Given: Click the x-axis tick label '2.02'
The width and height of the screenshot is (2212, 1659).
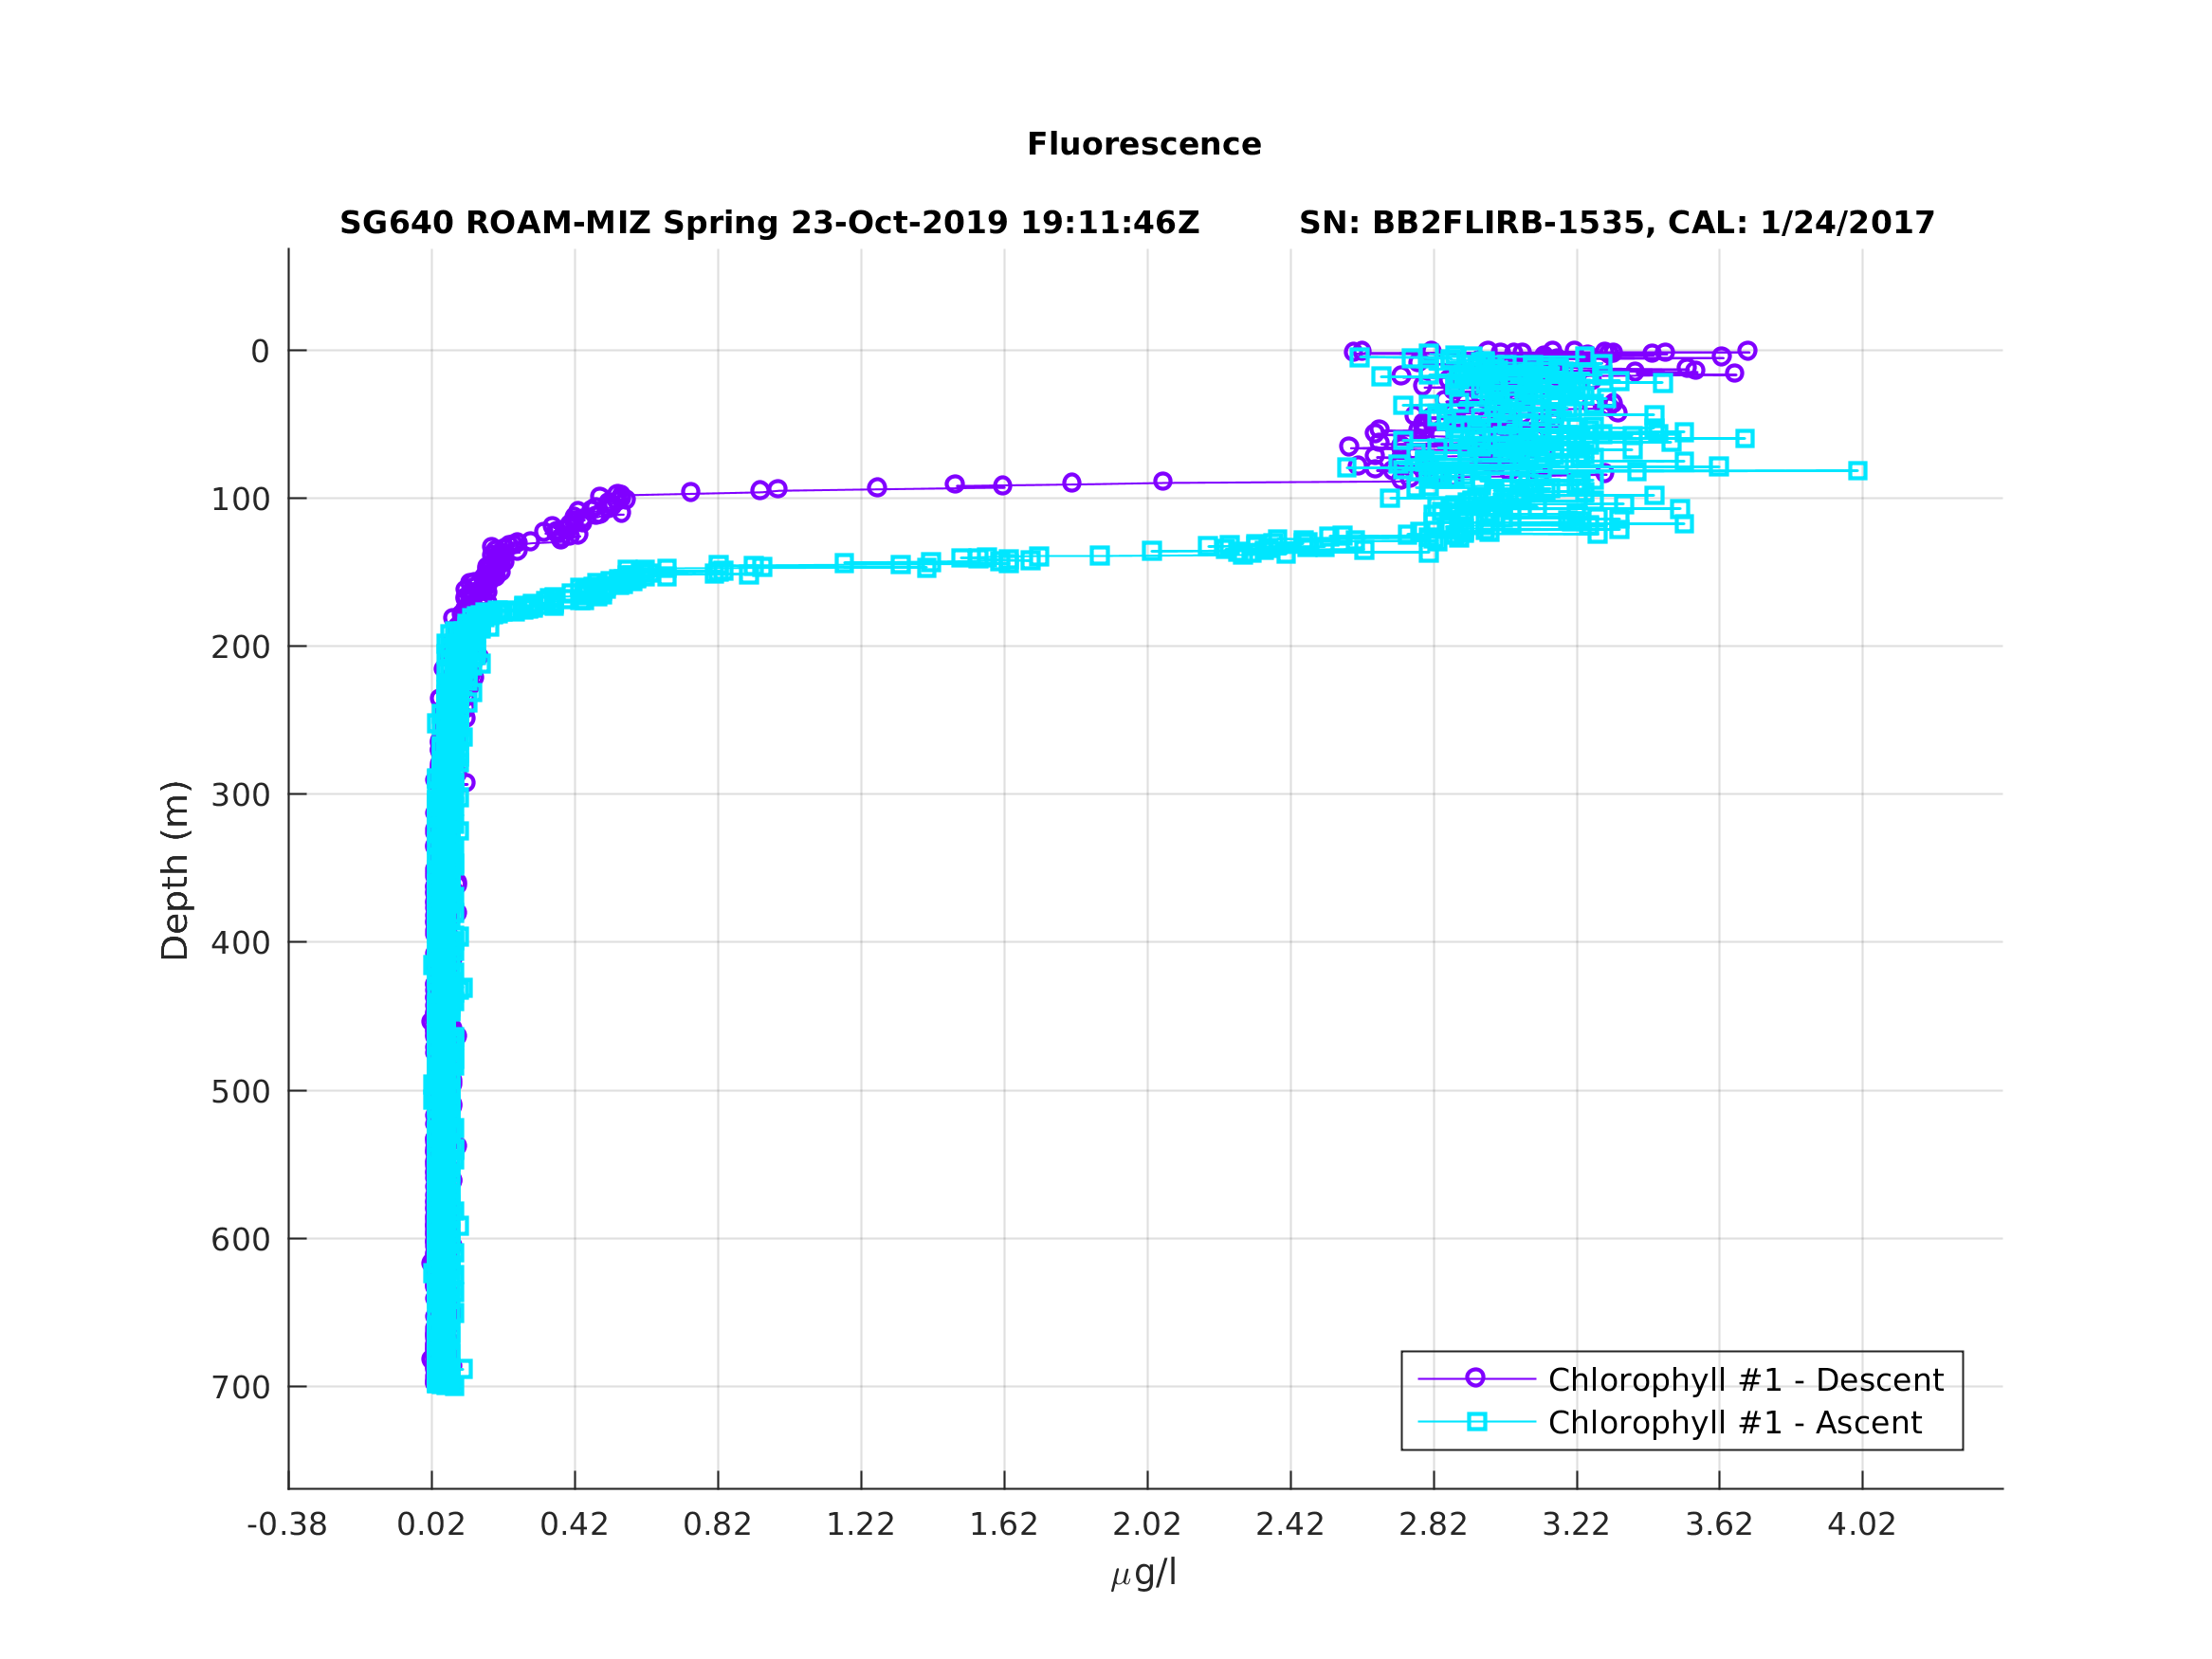Looking at the screenshot, I should (1147, 1524).
